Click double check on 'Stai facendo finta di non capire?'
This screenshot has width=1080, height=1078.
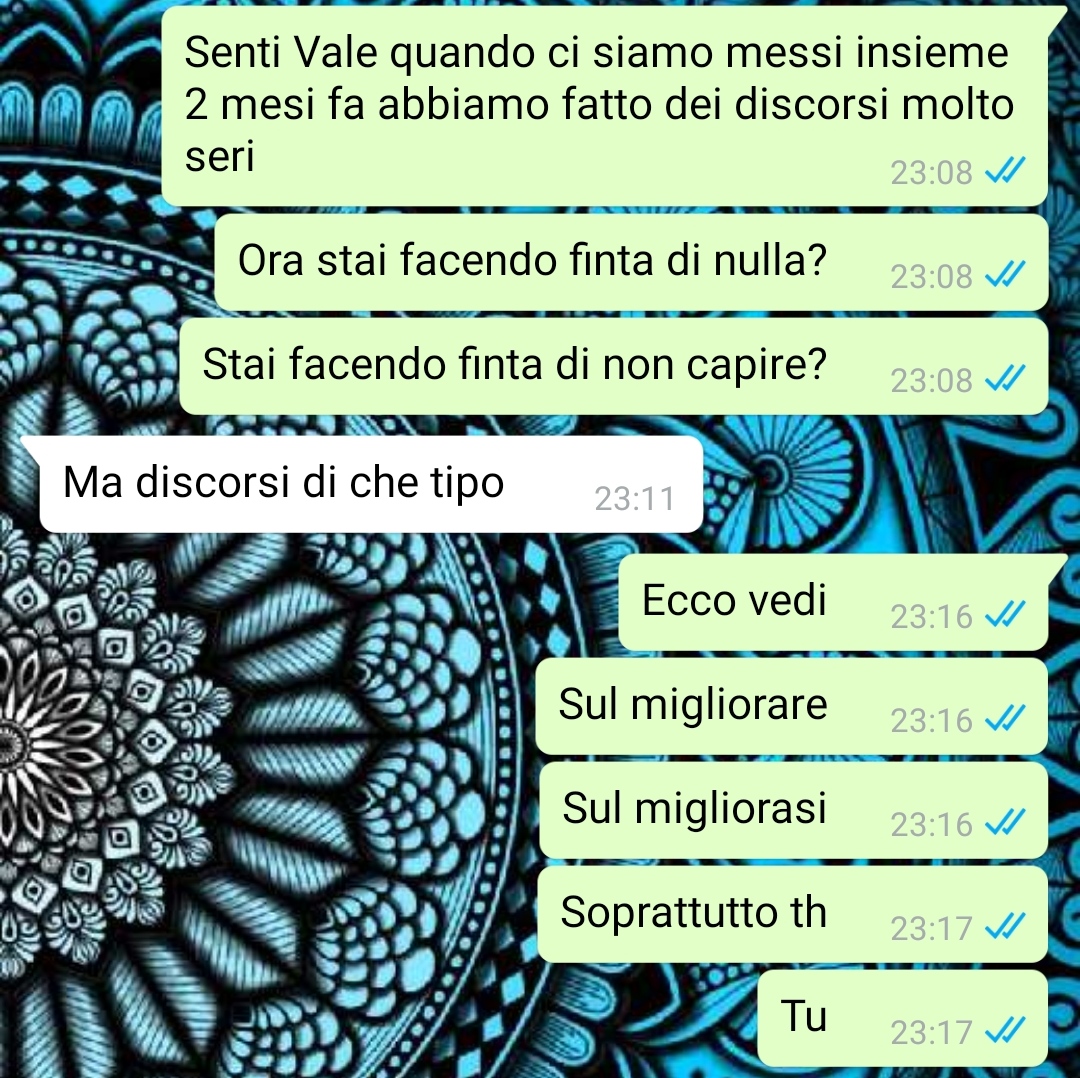[x=1005, y=378]
